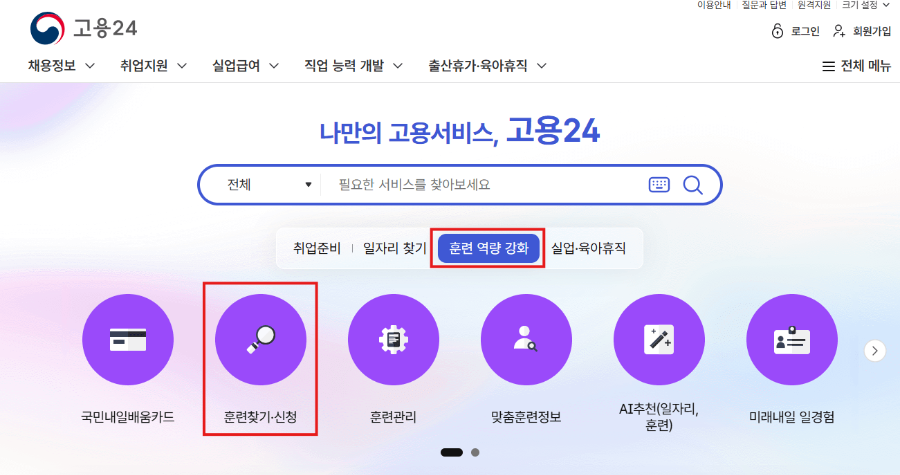Screen dimensions: 900x475
Task: Go to first carousel page indicator
Action: (452, 453)
